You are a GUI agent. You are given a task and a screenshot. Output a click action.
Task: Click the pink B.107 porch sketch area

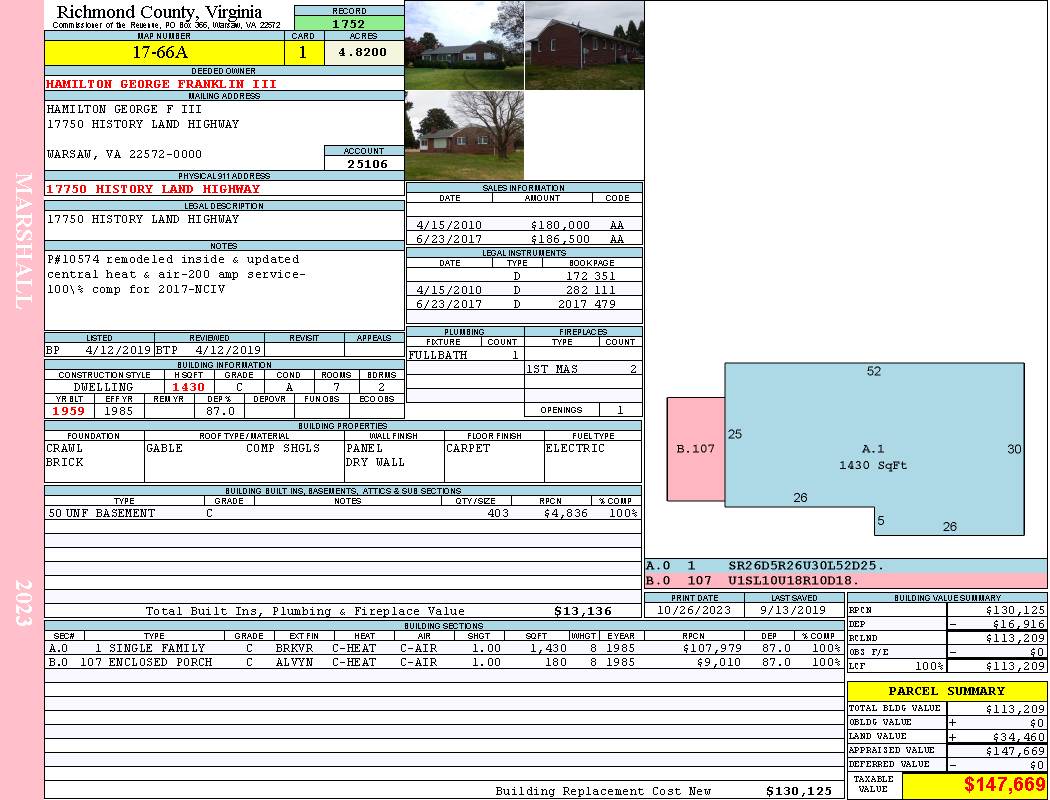[696, 449]
